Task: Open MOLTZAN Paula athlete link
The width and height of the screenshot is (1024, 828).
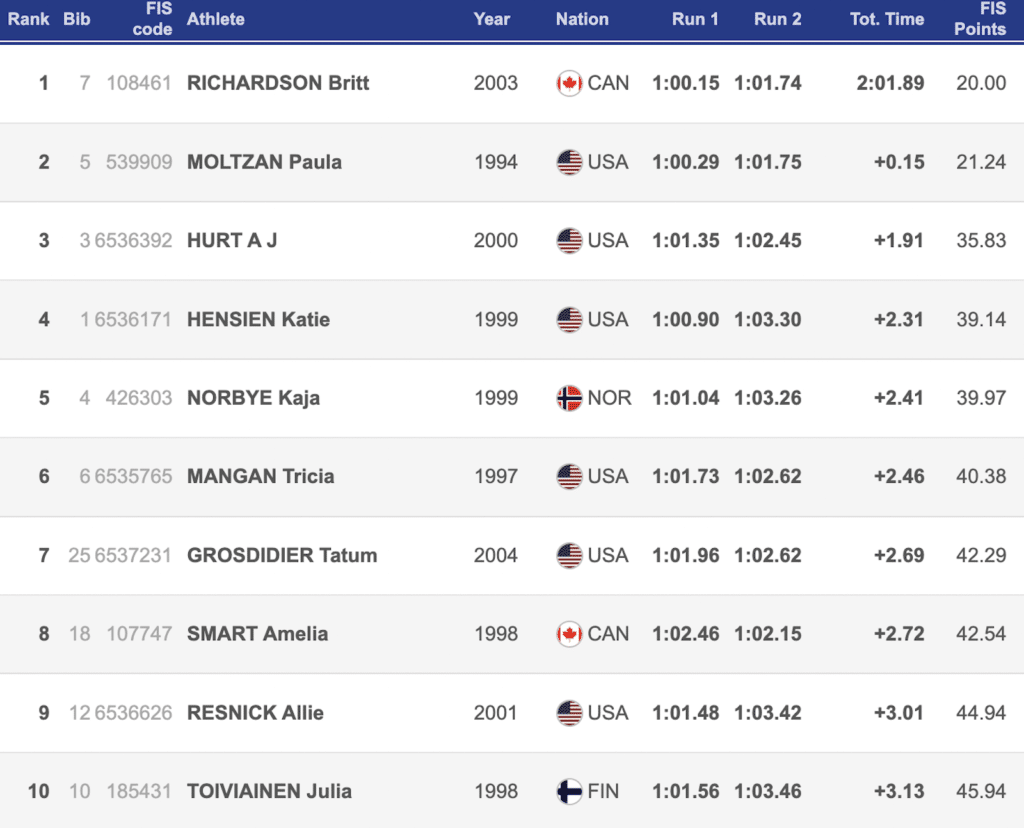Action: [264, 162]
